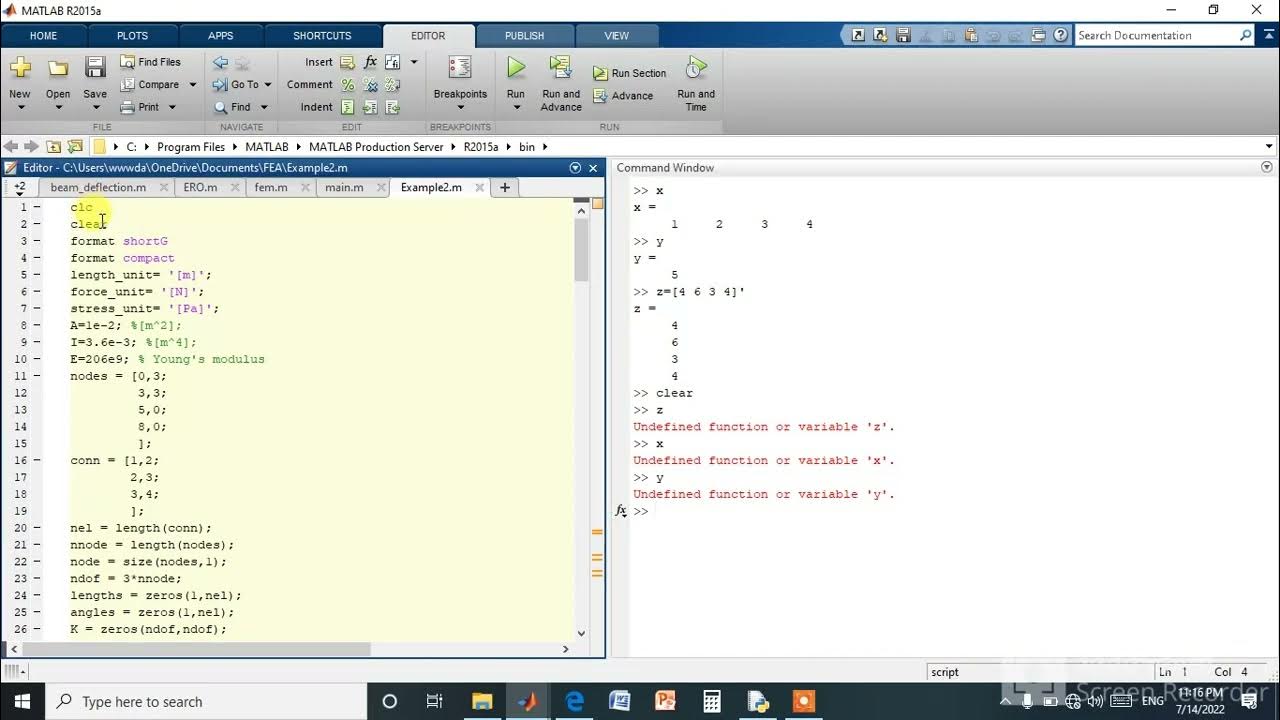This screenshot has height=720, width=1280.
Task: Expand the Print dropdown arrow
Action: coord(172,107)
